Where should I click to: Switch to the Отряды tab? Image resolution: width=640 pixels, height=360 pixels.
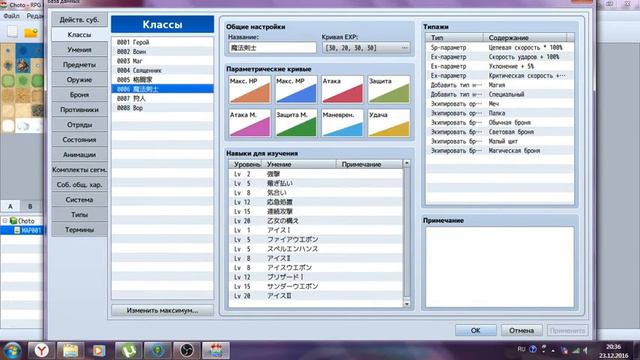click(x=80, y=125)
